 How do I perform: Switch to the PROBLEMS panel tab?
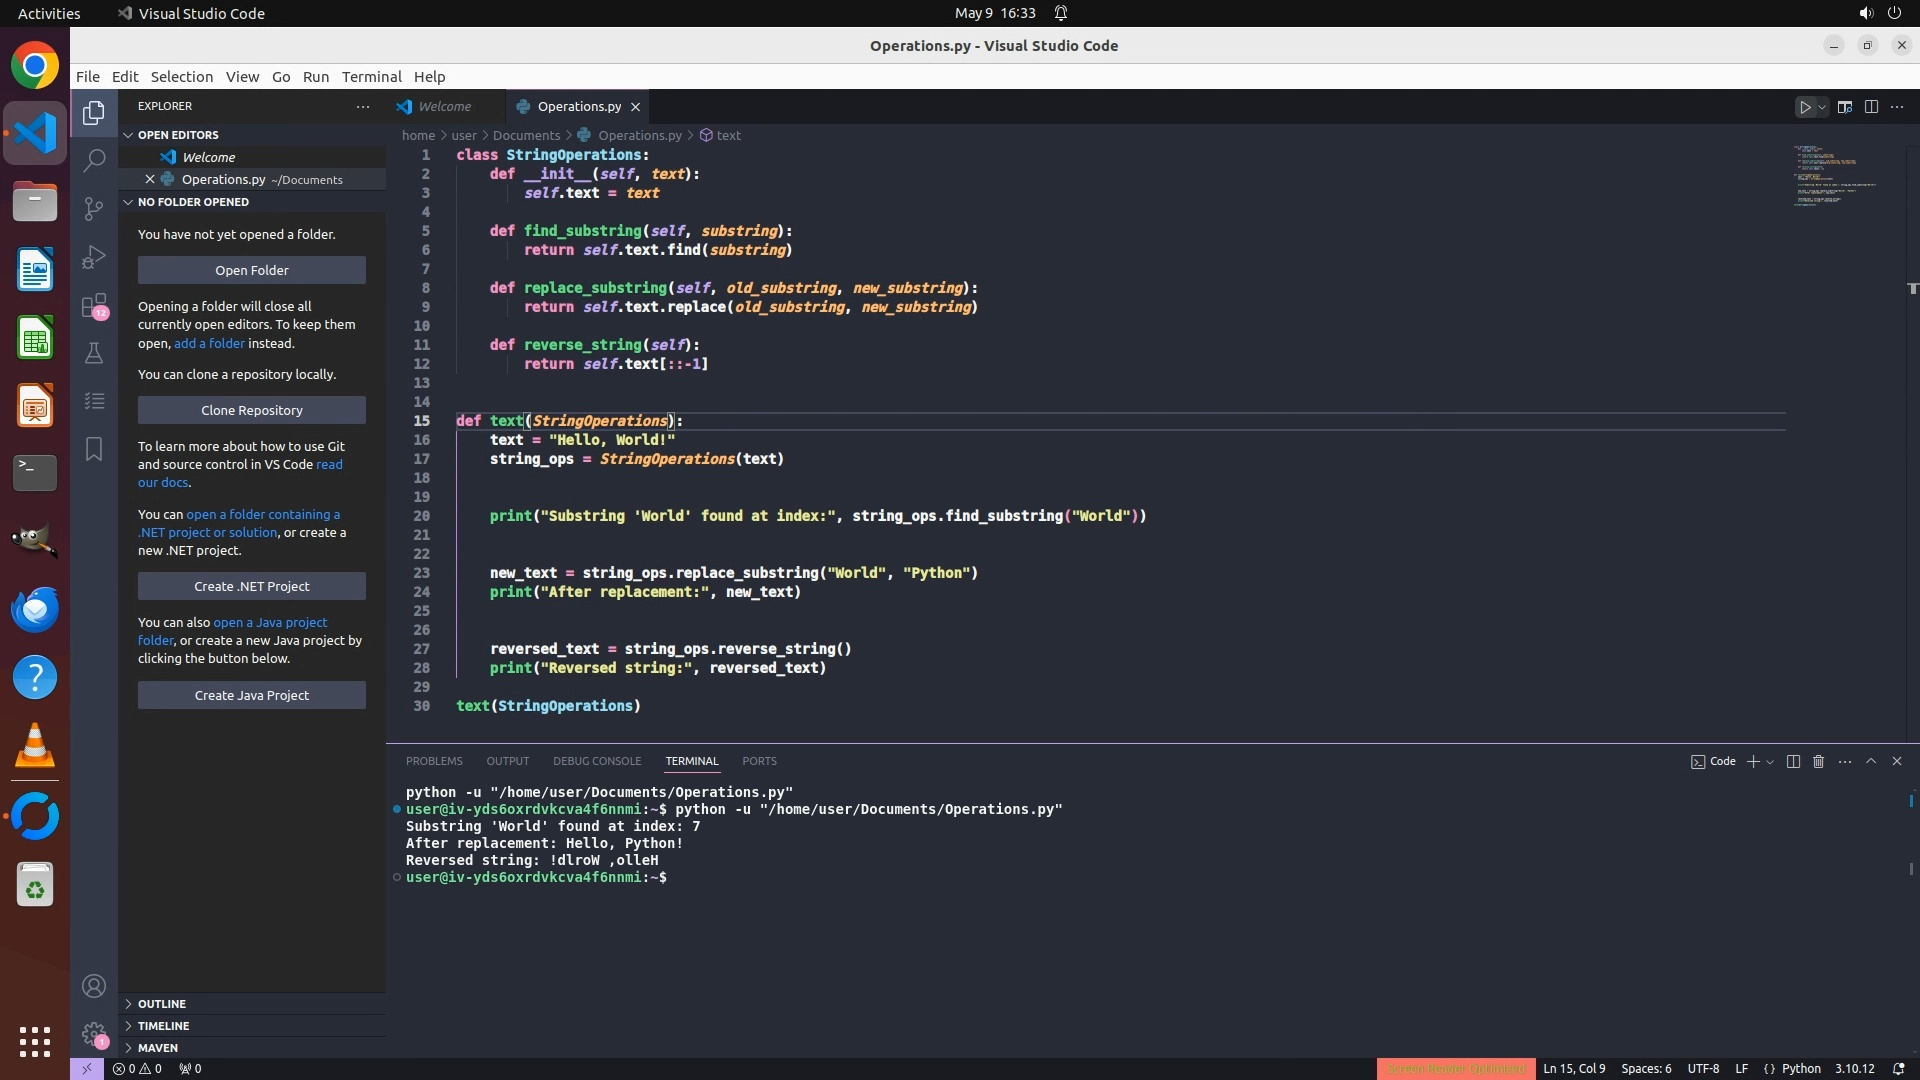pyautogui.click(x=434, y=762)
